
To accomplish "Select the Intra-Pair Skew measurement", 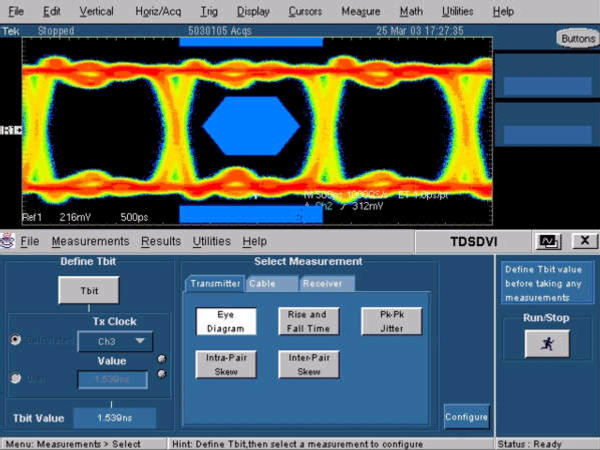I will (x=226, y=364).
